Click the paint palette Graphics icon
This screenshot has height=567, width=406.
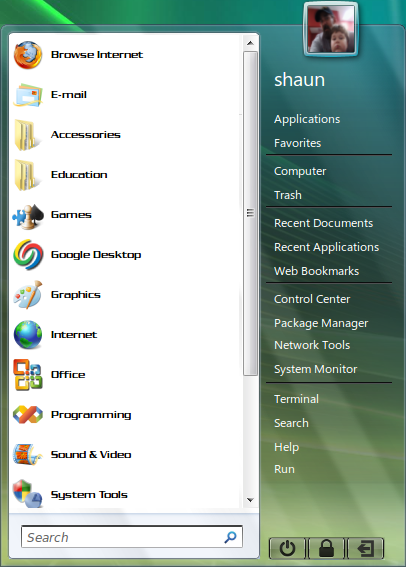(28, 295)
